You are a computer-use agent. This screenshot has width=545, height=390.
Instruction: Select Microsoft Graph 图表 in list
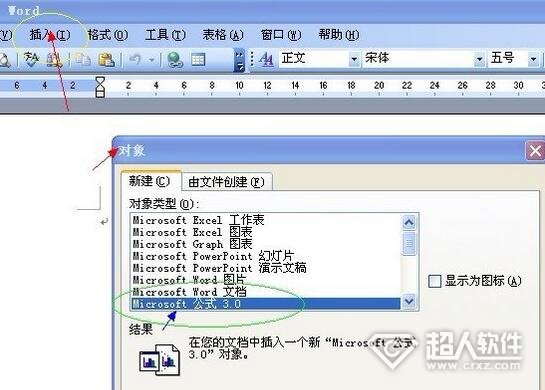pyautogui.click(x=266, y=244)
